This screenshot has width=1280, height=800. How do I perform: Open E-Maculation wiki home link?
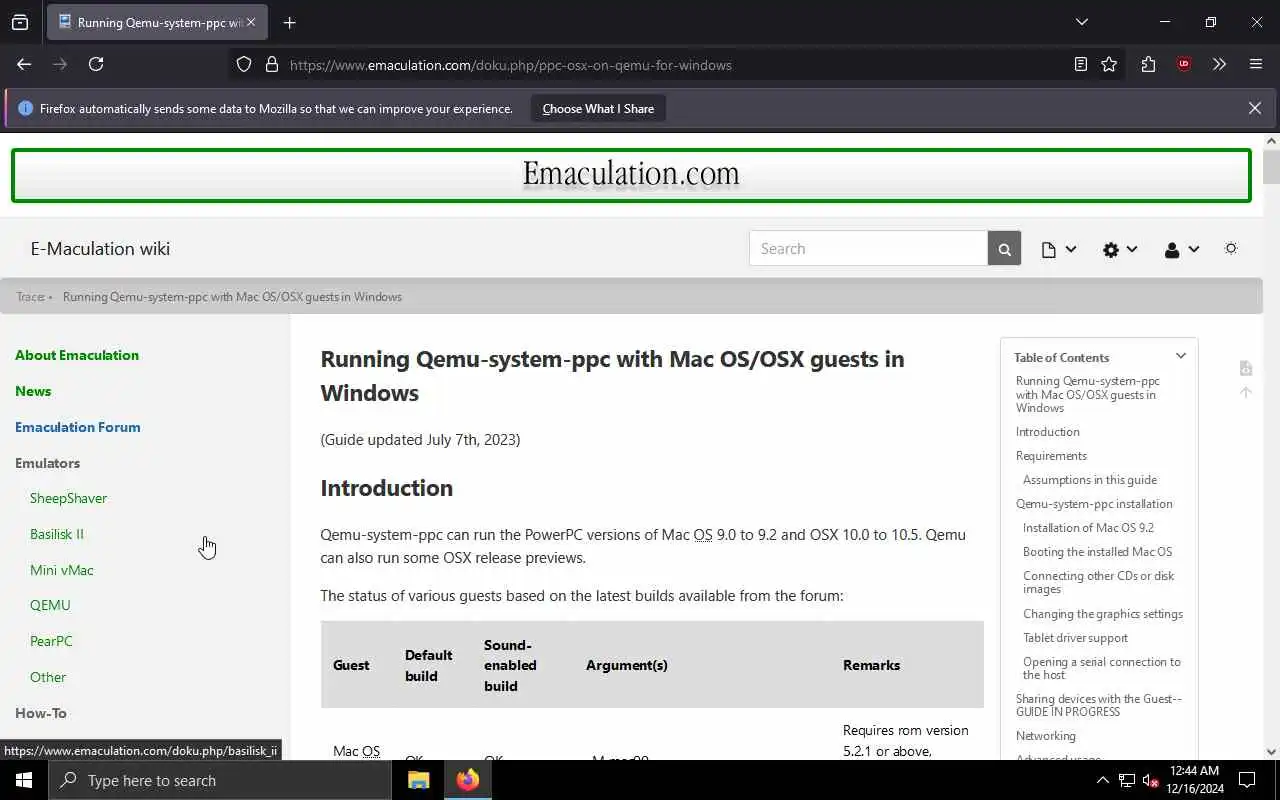click(x=100, y=249)
